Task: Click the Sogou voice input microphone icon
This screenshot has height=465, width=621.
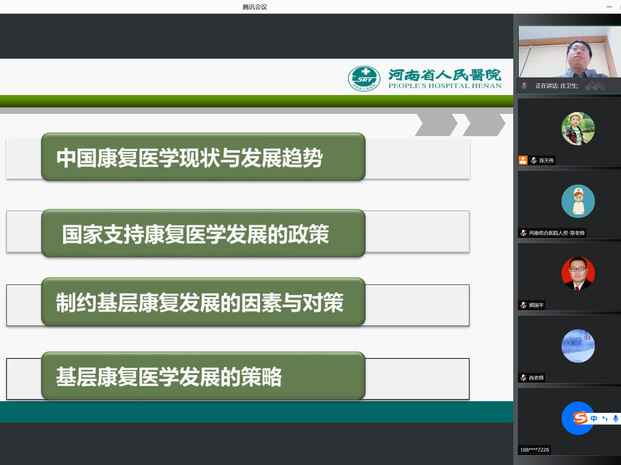Action: pyautogui.click(x=614, y=418)
